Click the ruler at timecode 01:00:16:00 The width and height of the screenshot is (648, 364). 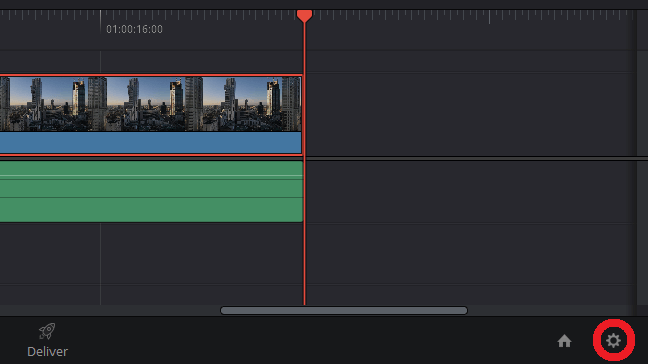134,29
